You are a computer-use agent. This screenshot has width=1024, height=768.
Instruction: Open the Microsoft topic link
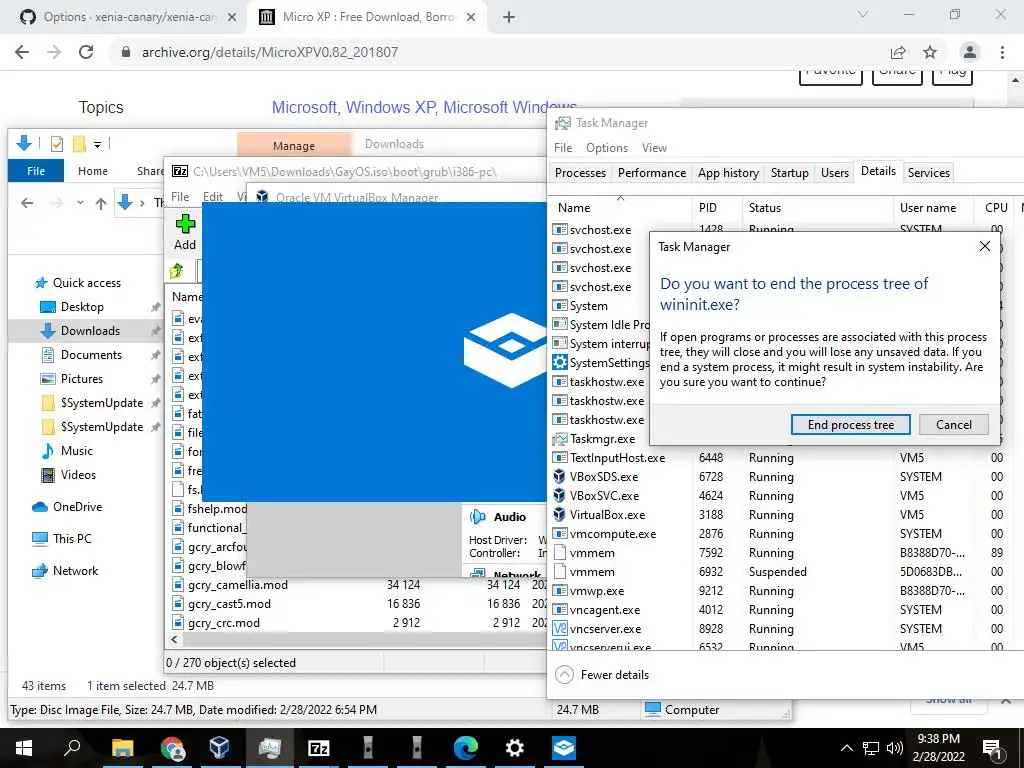point(304,107)
